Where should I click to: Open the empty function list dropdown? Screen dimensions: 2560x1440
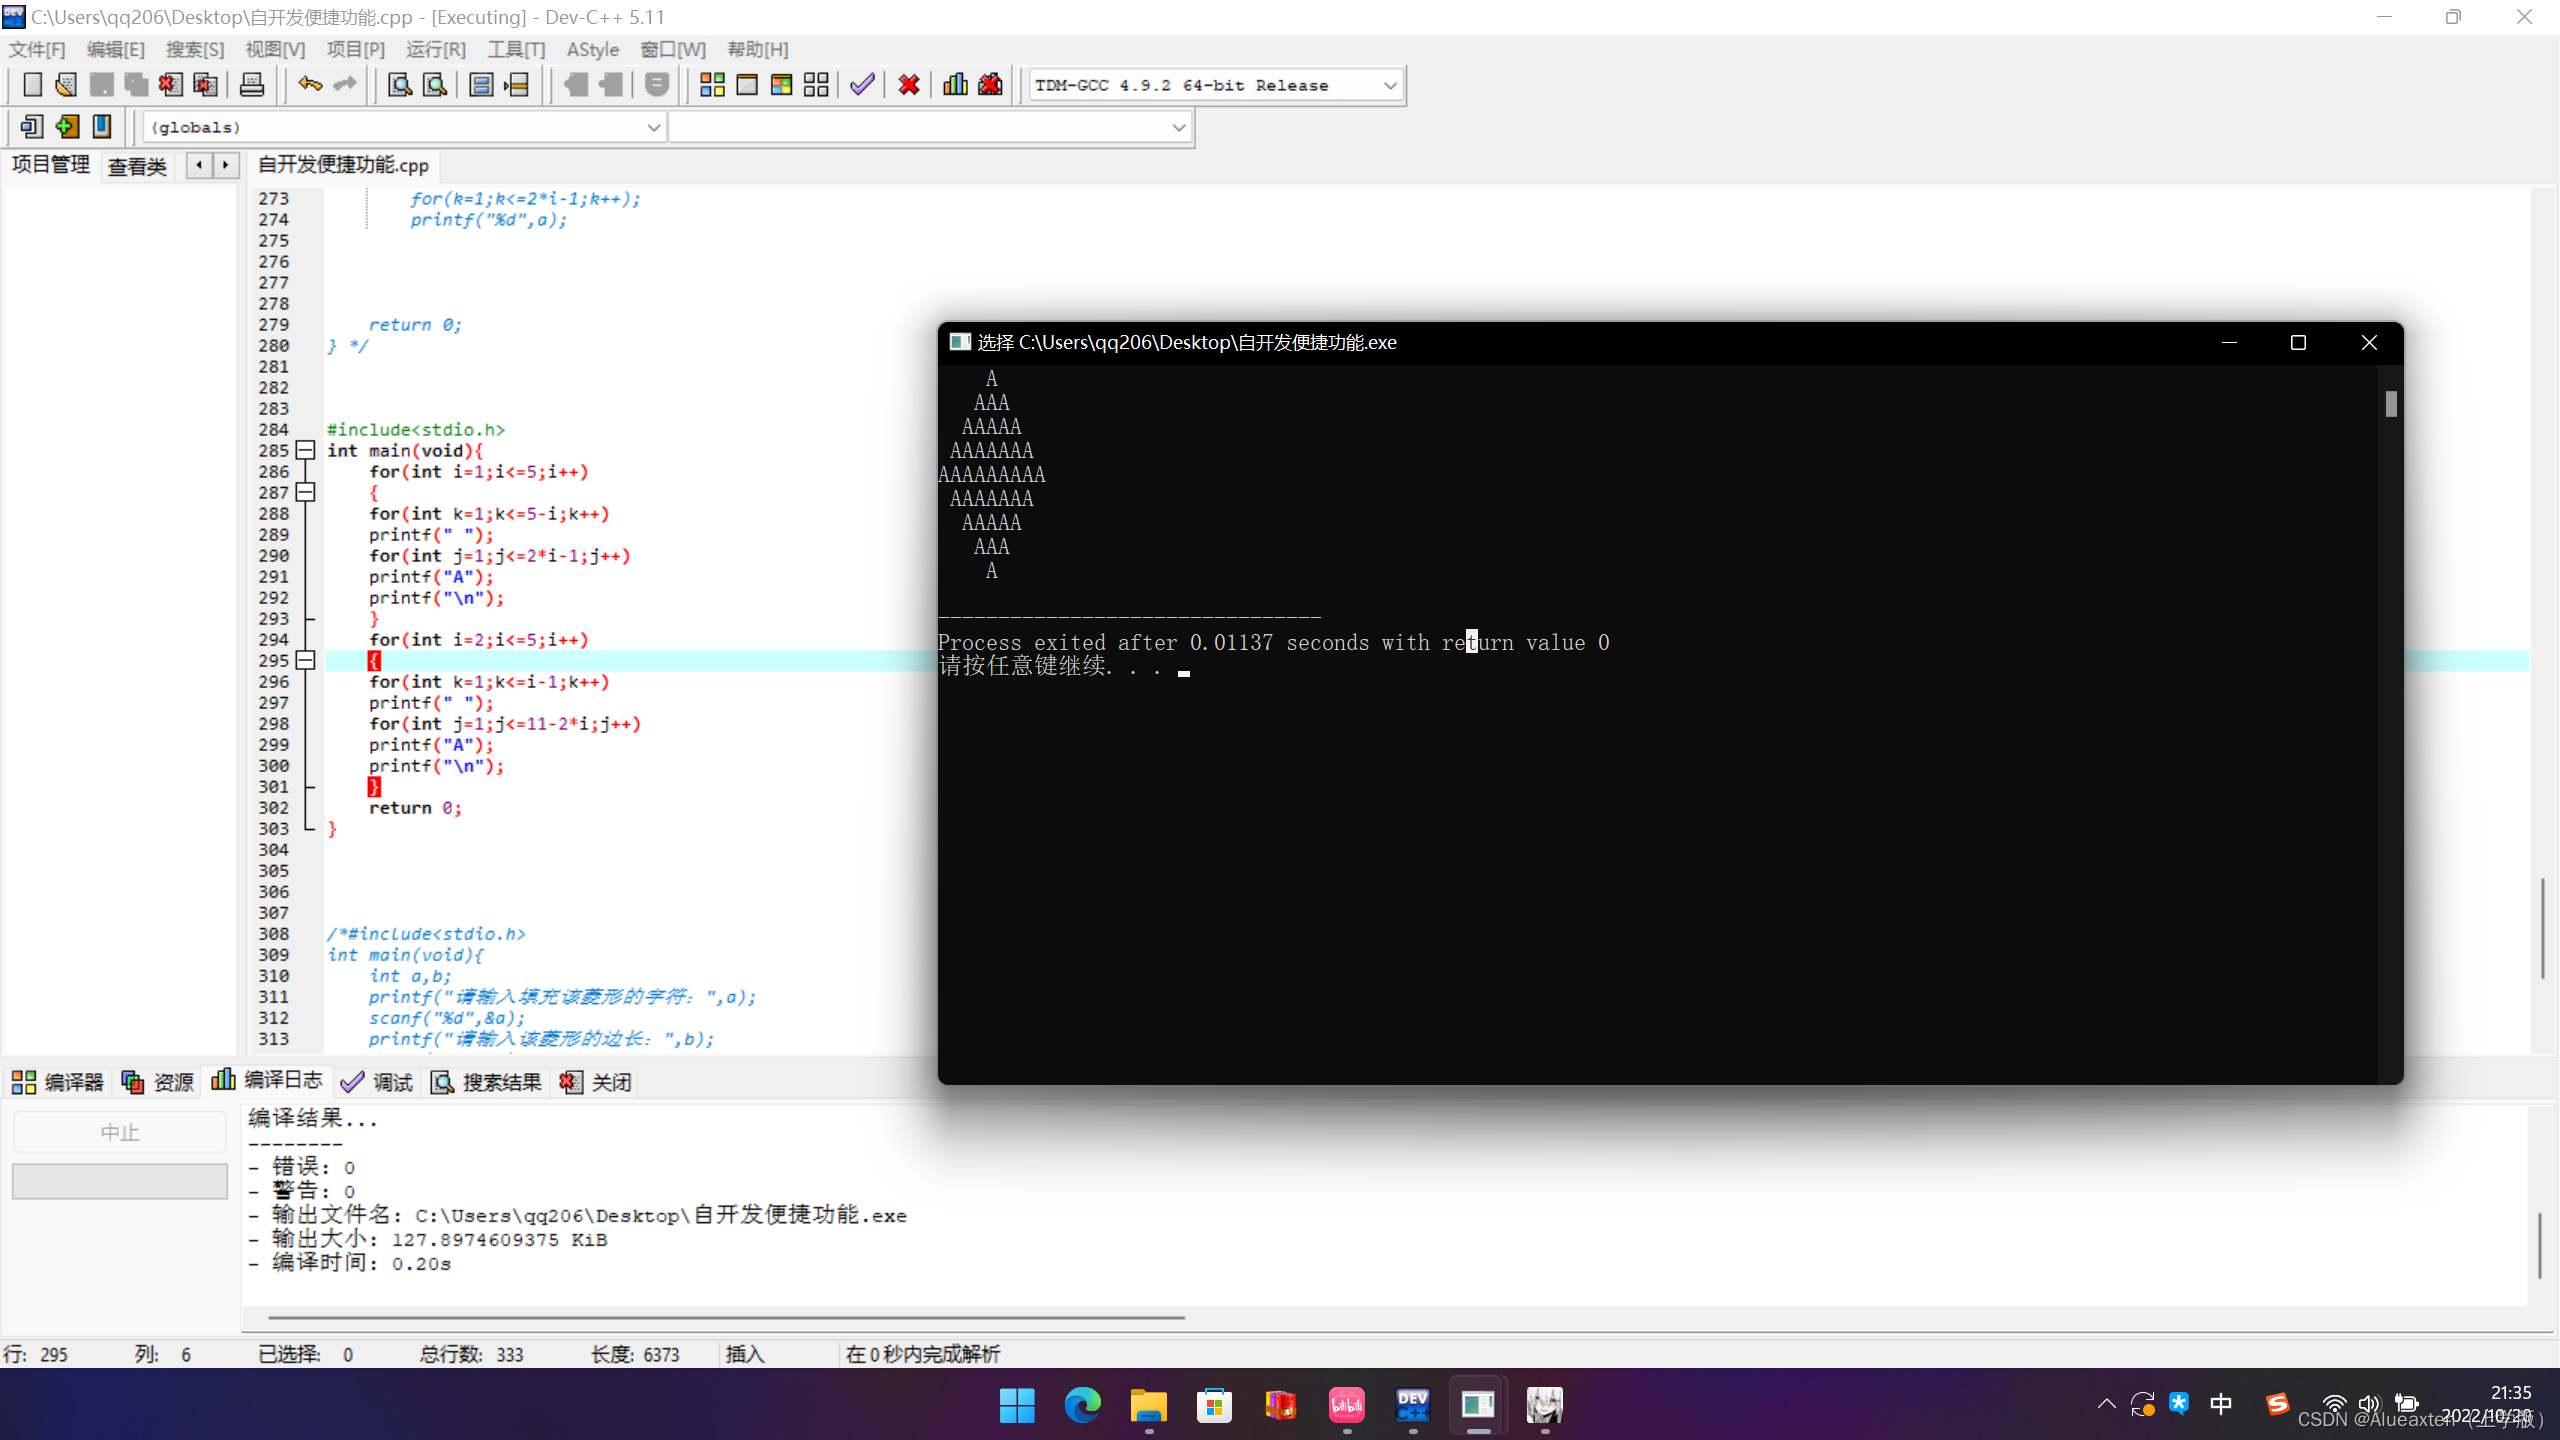coord(1178,128)
